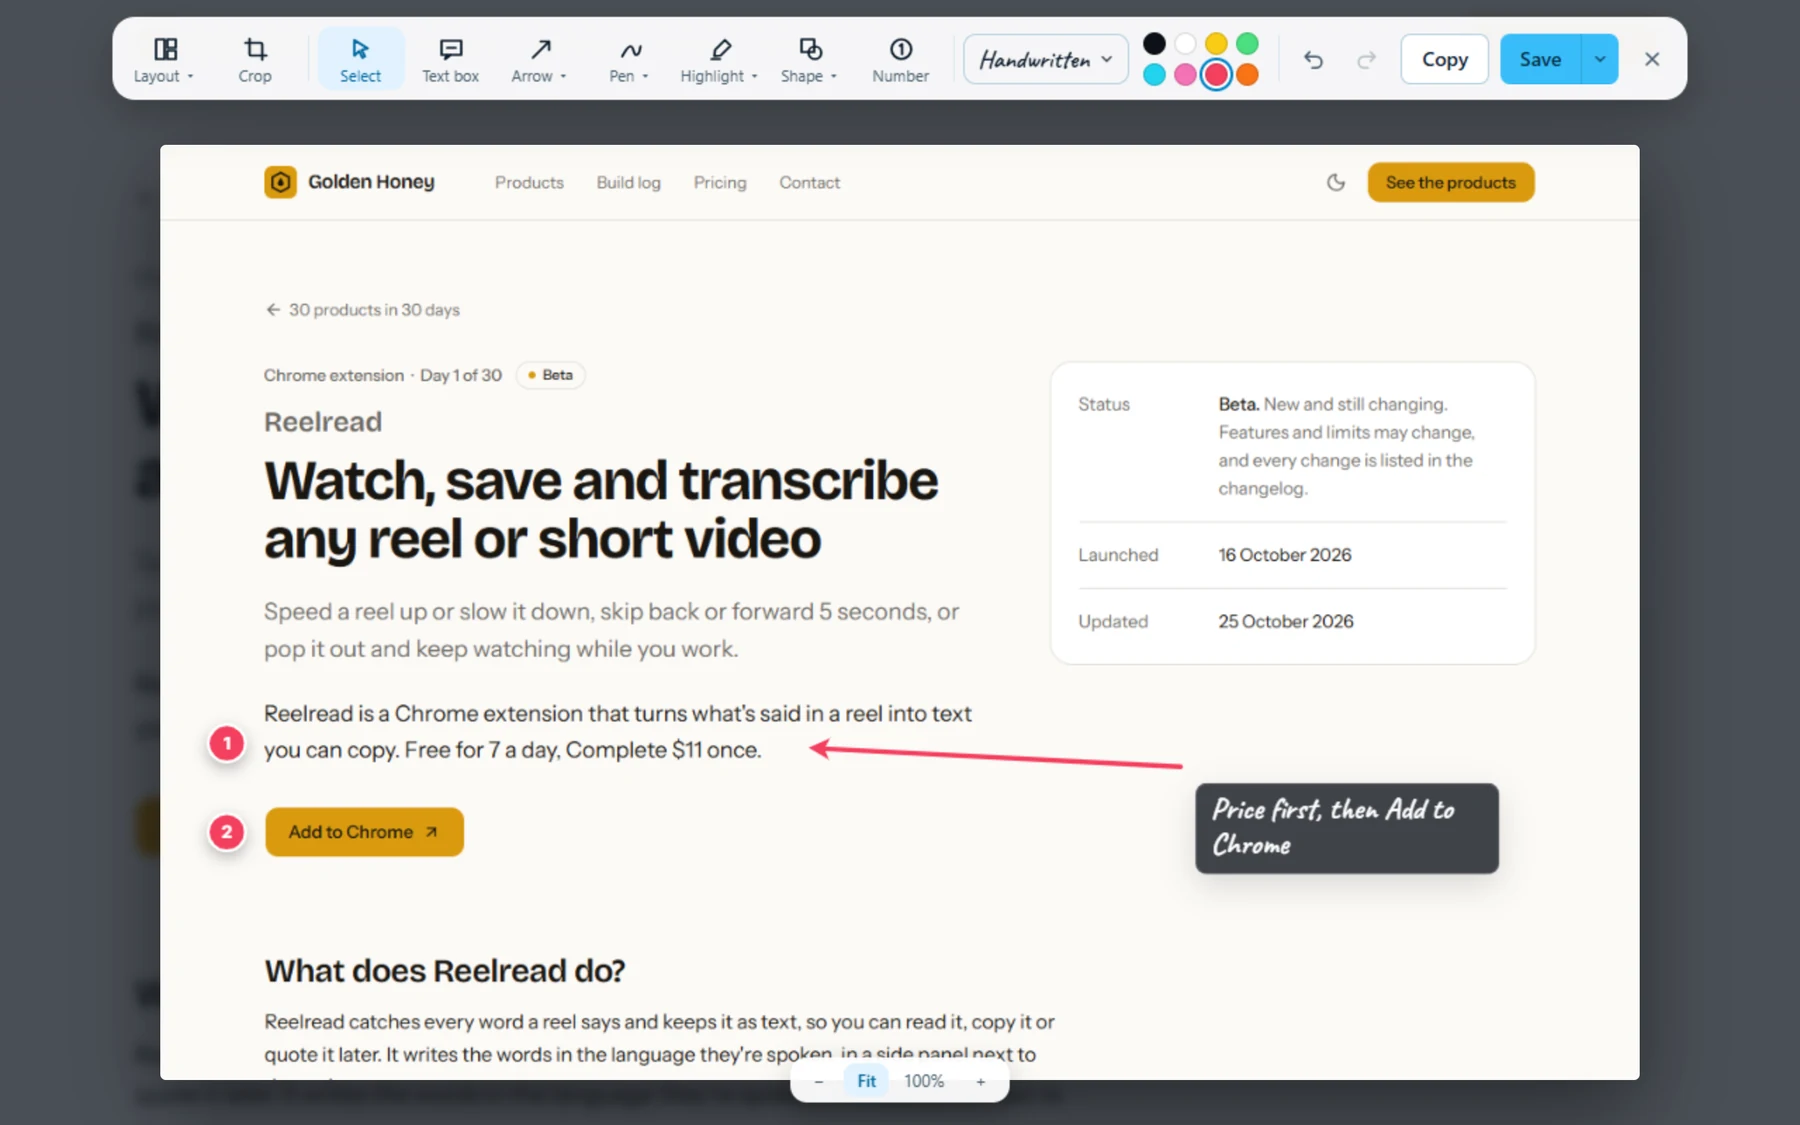Click the What does Reelread do? heading

[444, 971]
